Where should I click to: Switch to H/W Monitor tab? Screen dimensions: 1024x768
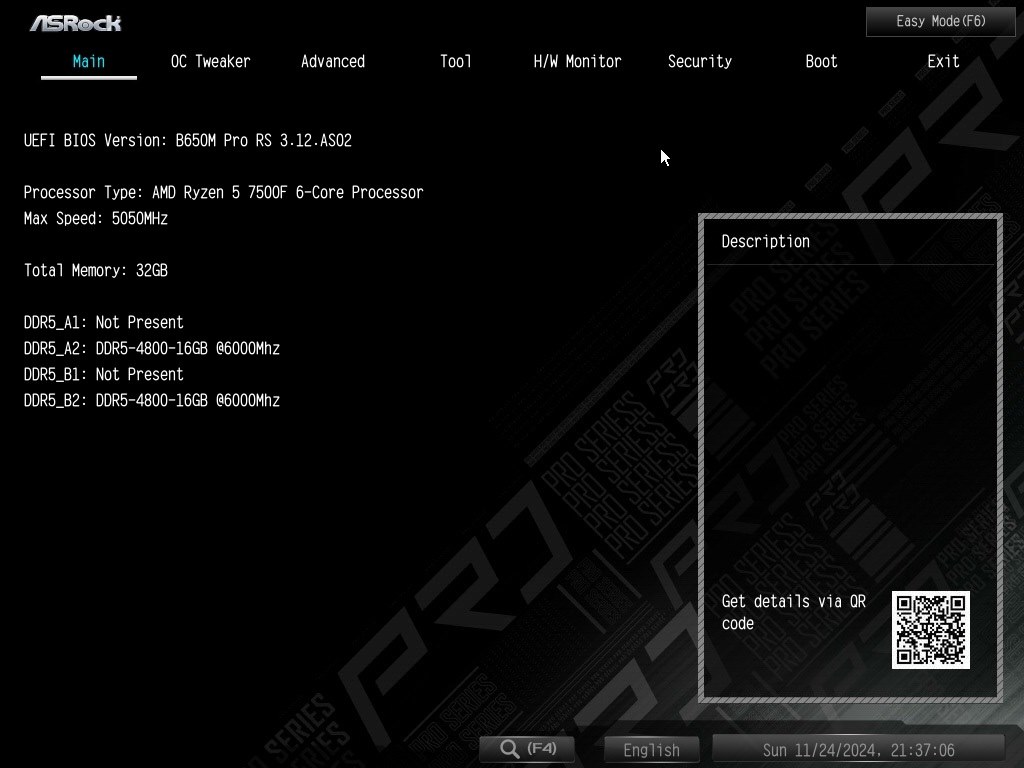pos(577,62)
